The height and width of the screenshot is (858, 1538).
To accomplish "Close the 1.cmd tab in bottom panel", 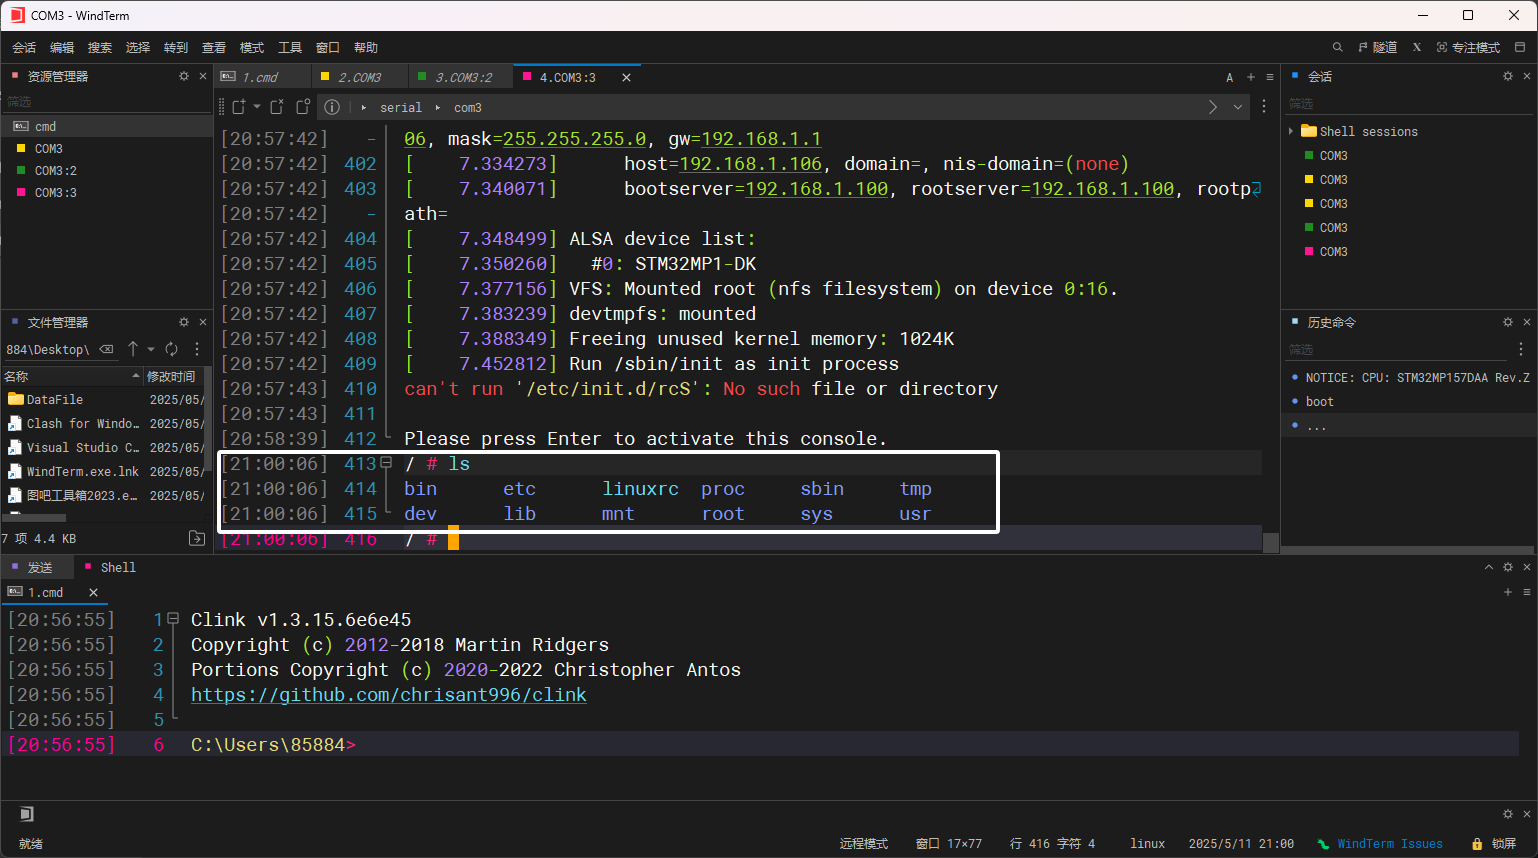I will click(93, 592).
